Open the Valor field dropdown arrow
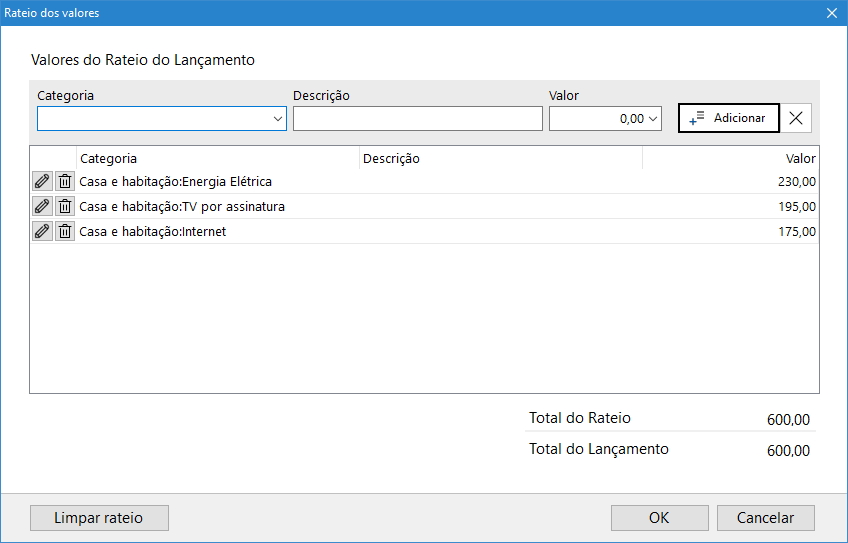This screenshot has height=543, width=848. pos(654,119)
